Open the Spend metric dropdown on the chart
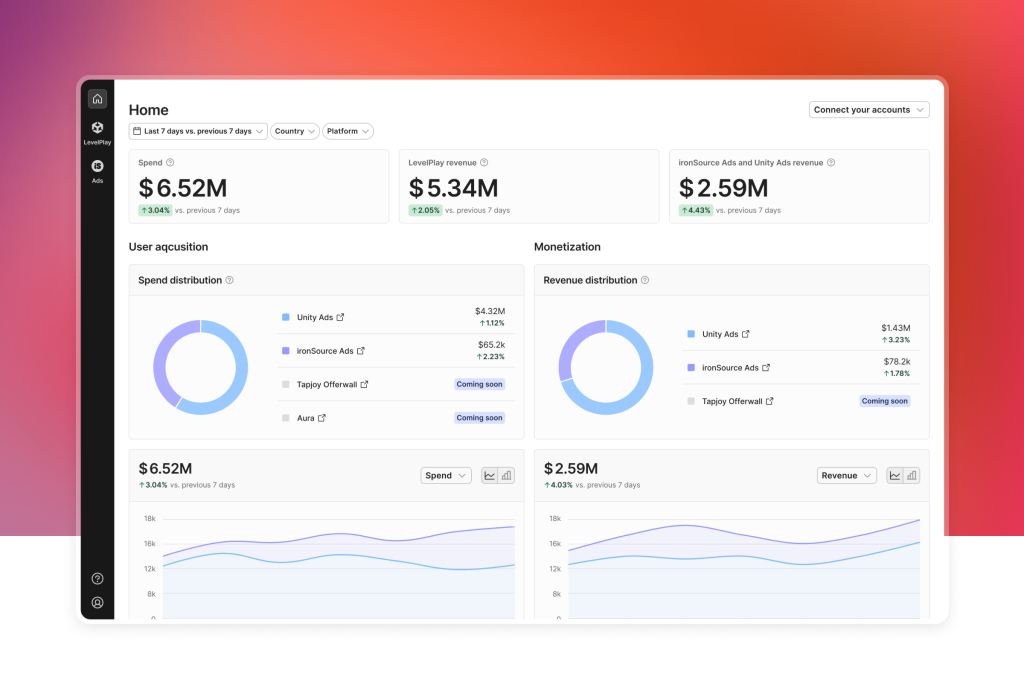The height and width of the screenshot is (699, 1024). (x=445, y=475)
